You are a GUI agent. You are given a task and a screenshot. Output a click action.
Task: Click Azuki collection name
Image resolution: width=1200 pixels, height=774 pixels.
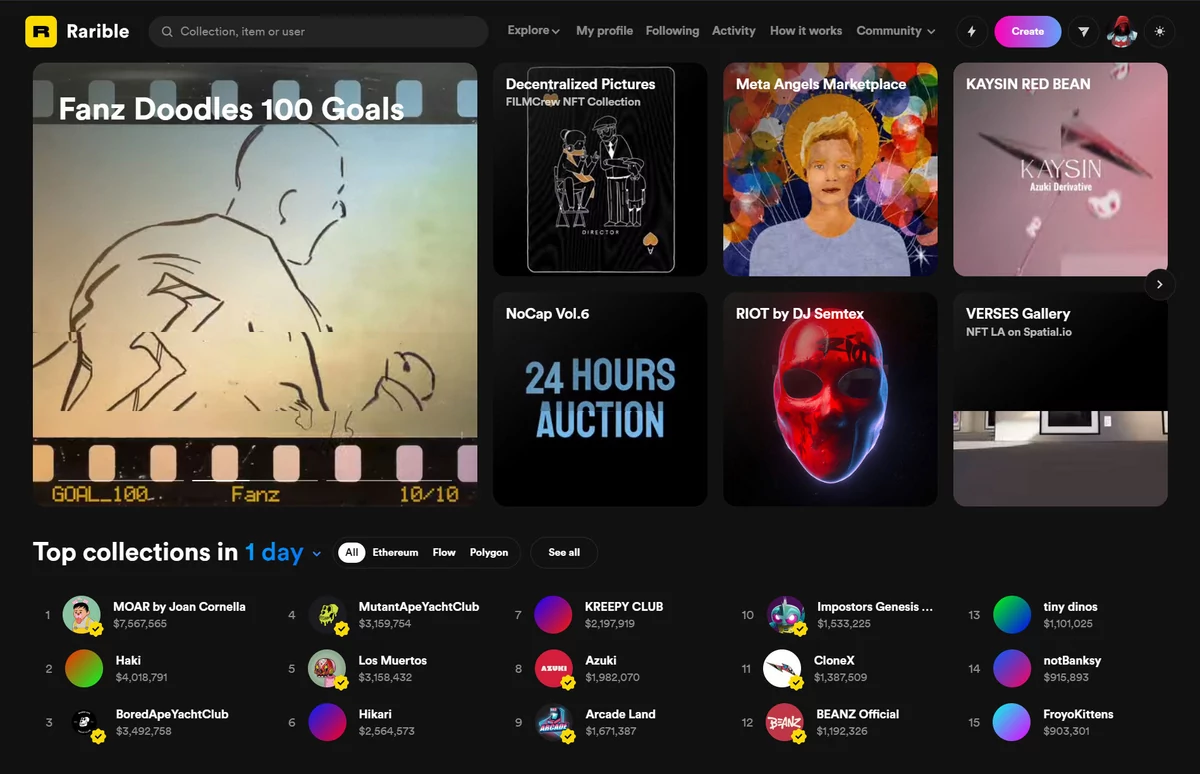point(601,661)
